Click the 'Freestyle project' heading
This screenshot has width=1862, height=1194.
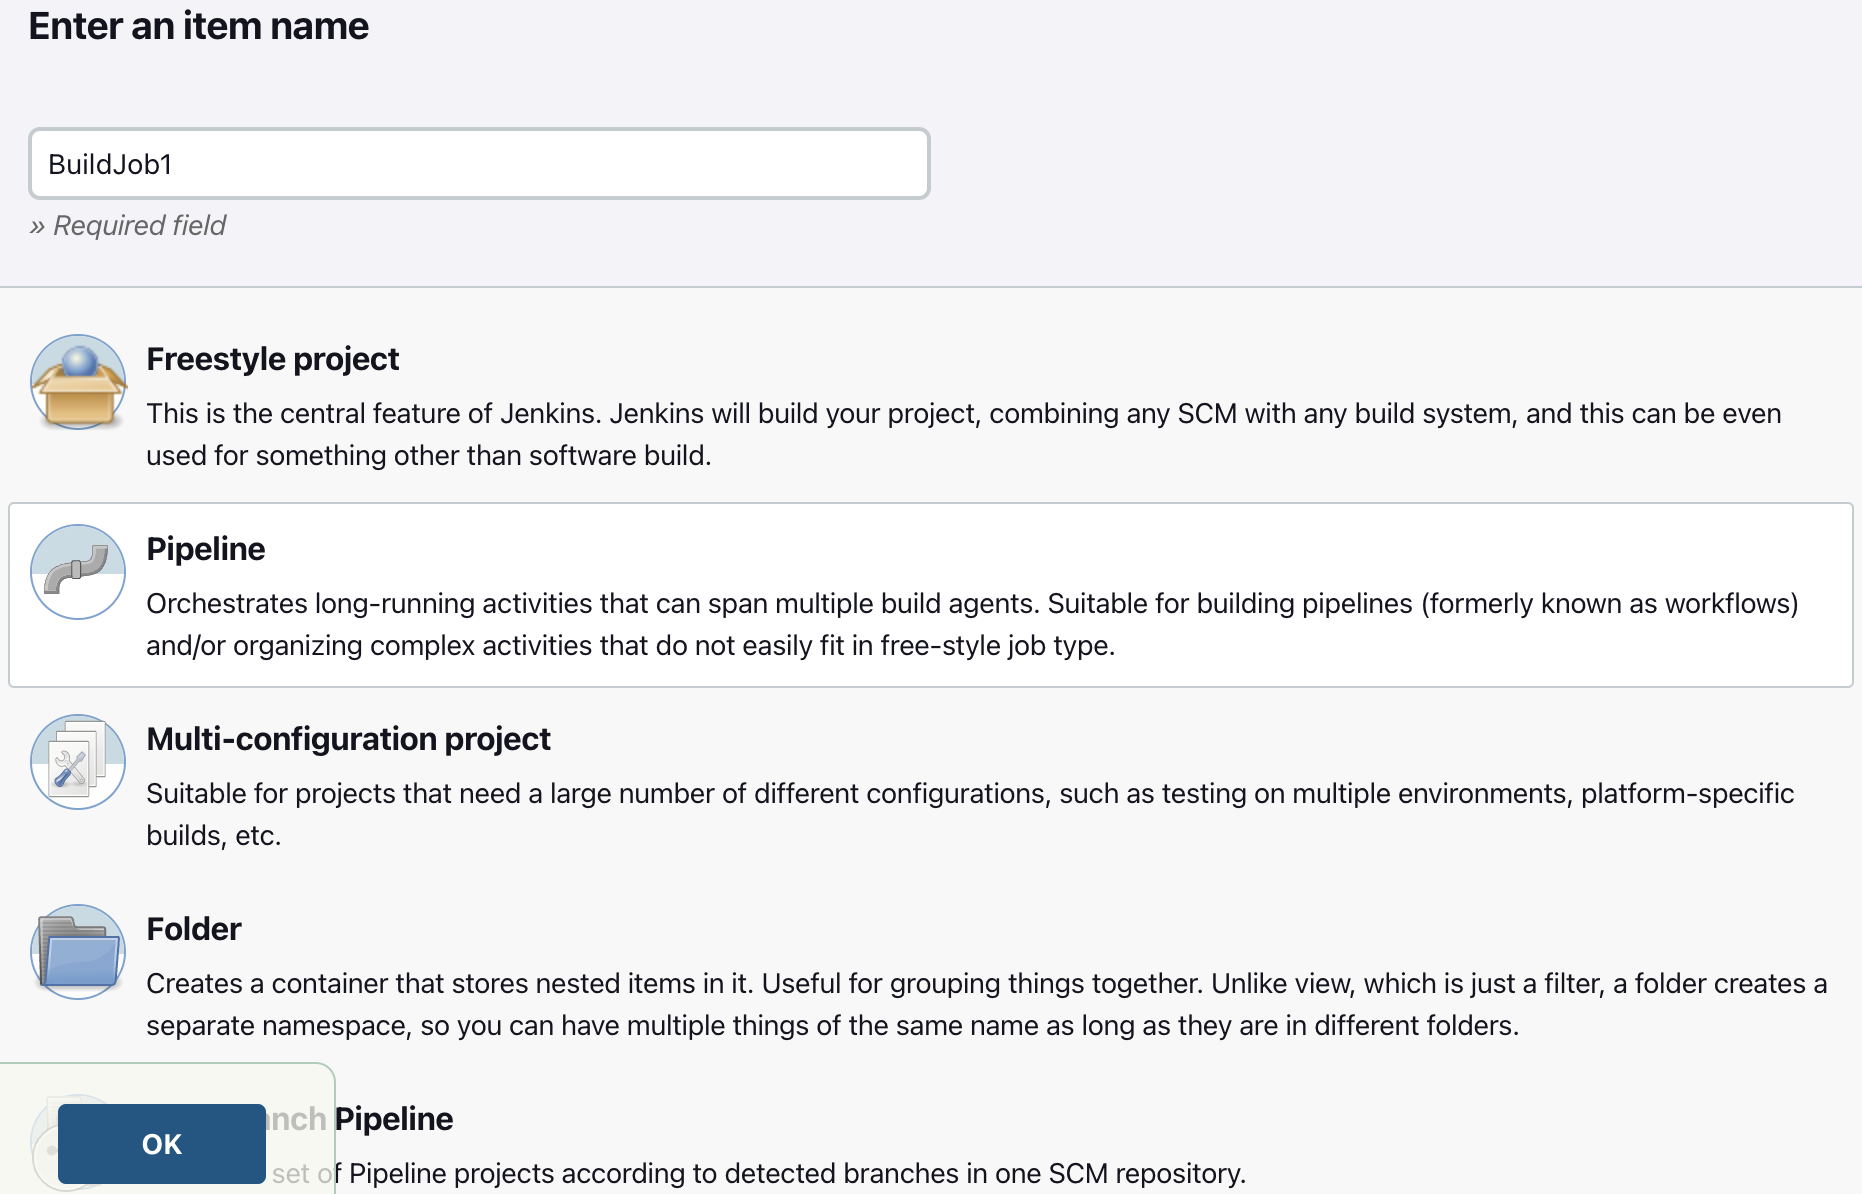point(272,358)
